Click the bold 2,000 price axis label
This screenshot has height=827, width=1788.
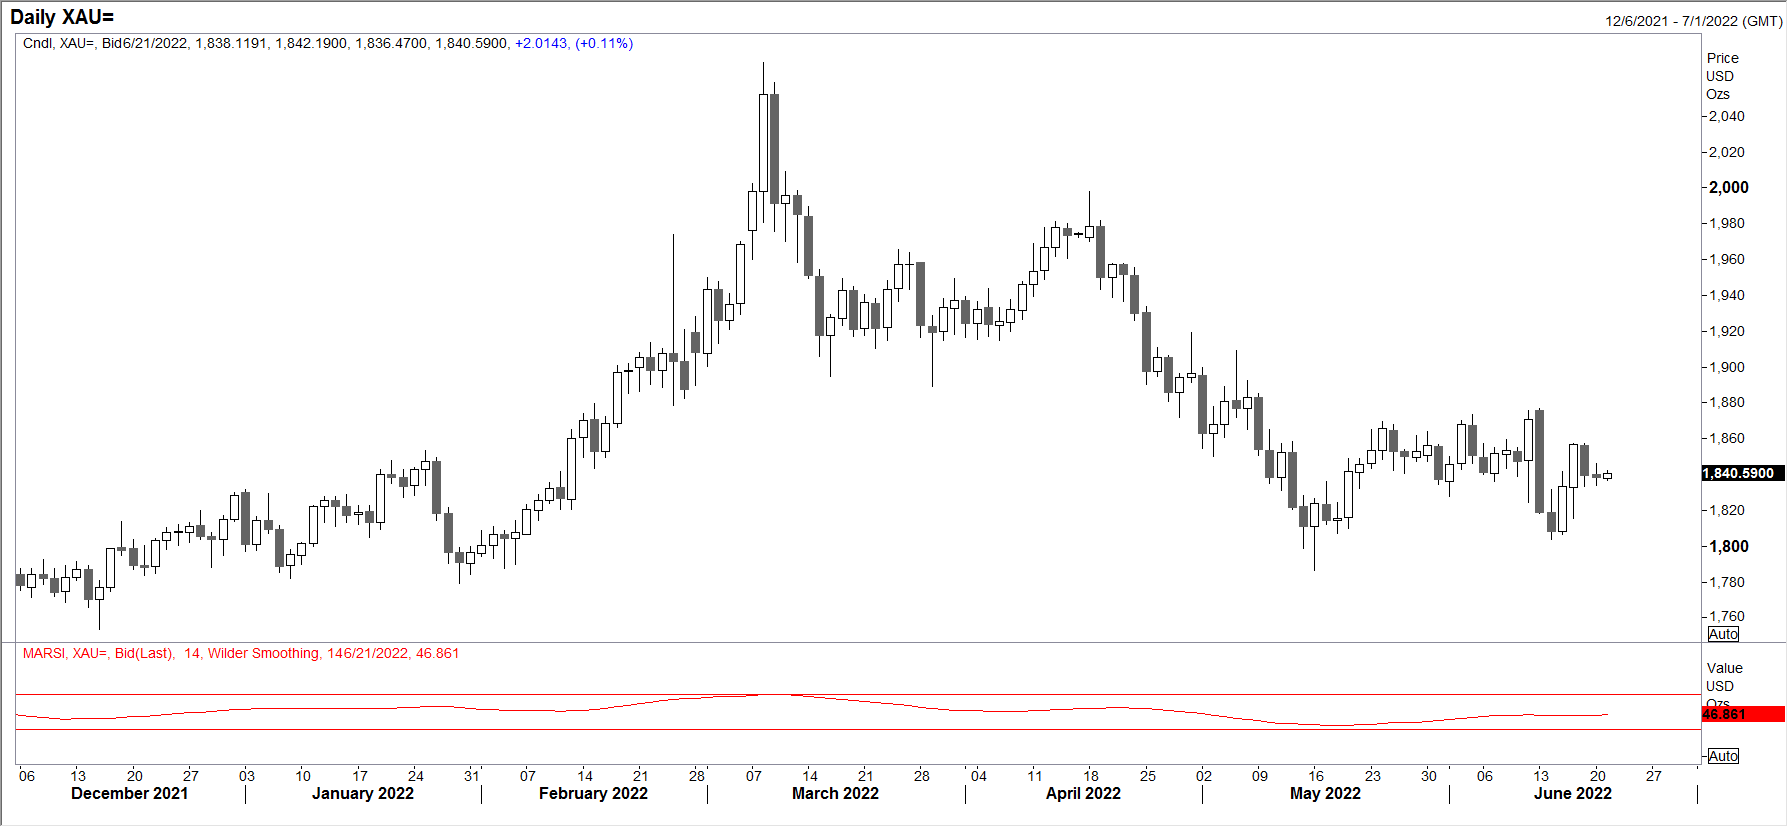coord(1729,187)
